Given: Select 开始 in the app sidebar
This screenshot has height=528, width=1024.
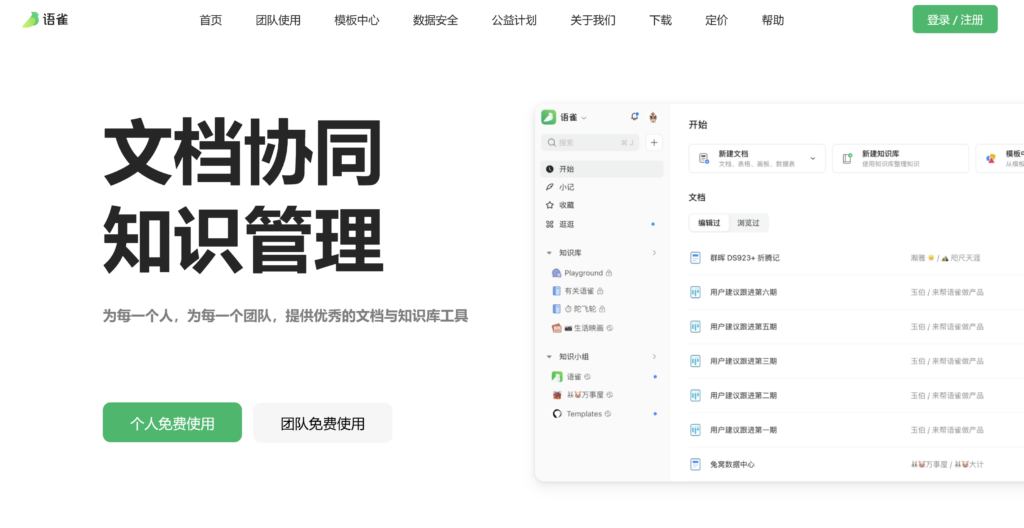Looking at the screenshot, I should point(601,169).
